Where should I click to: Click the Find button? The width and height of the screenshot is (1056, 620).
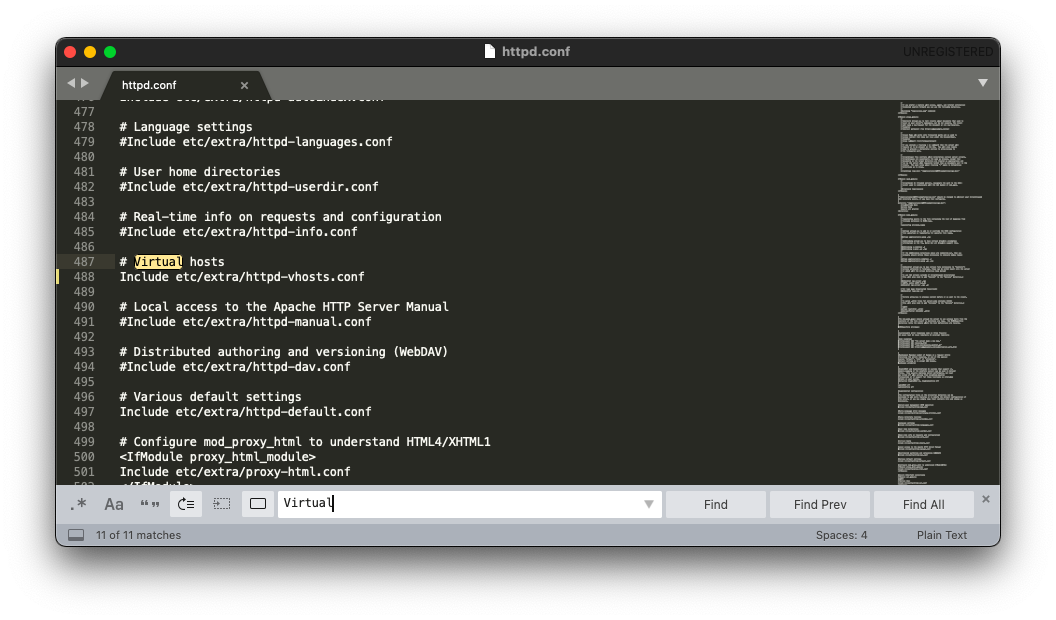click(715, 504)
